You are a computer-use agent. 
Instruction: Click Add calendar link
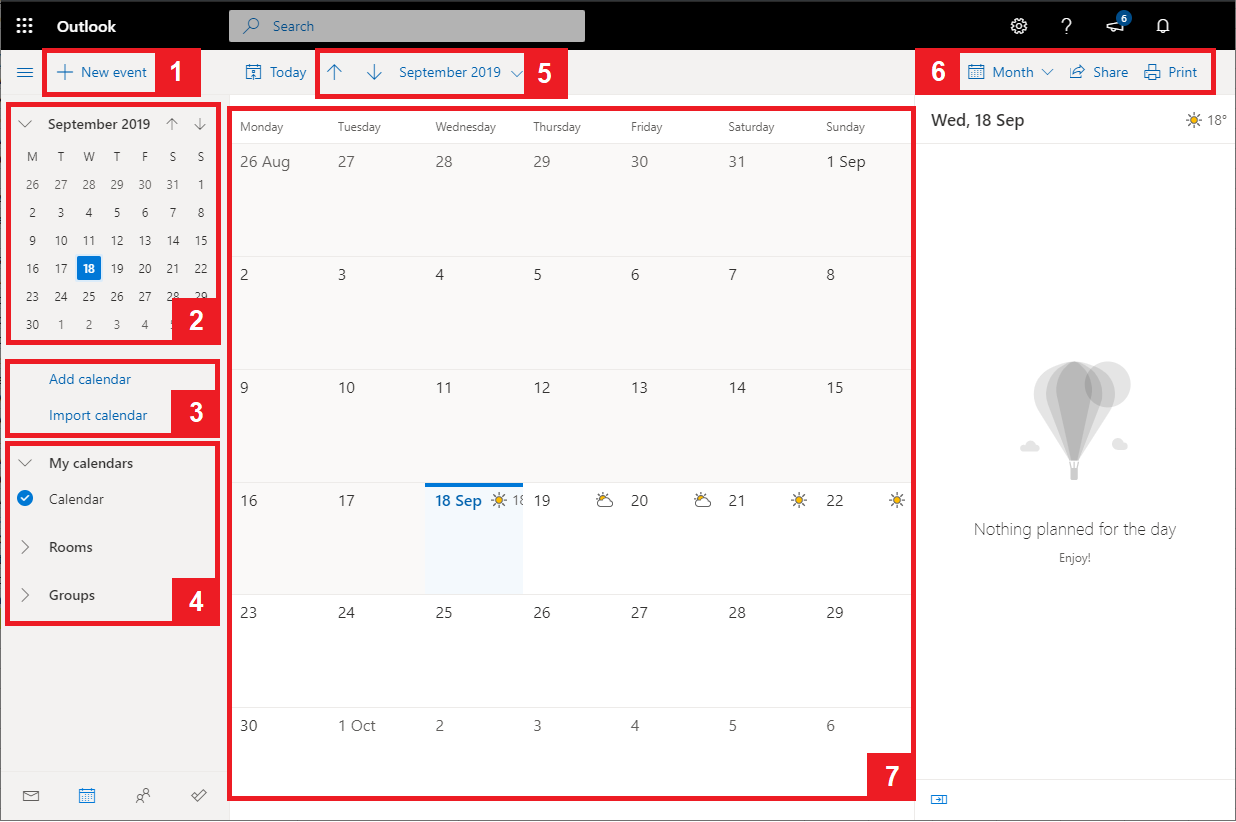click(x=90, y=379)
